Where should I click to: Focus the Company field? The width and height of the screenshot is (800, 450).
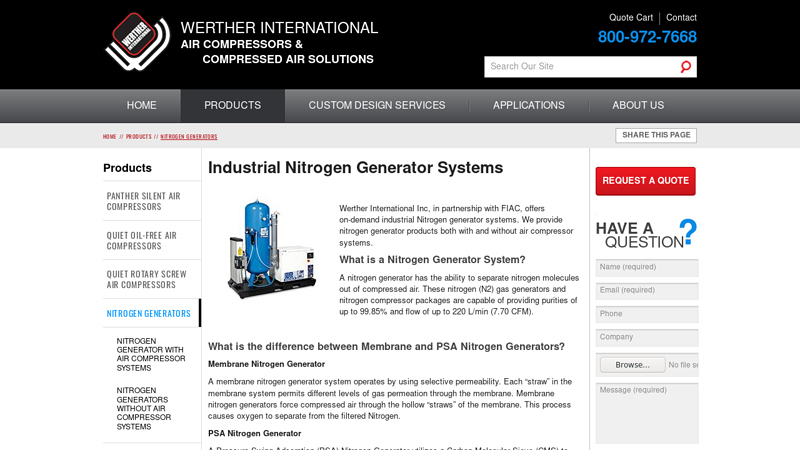tap(647, 338)
